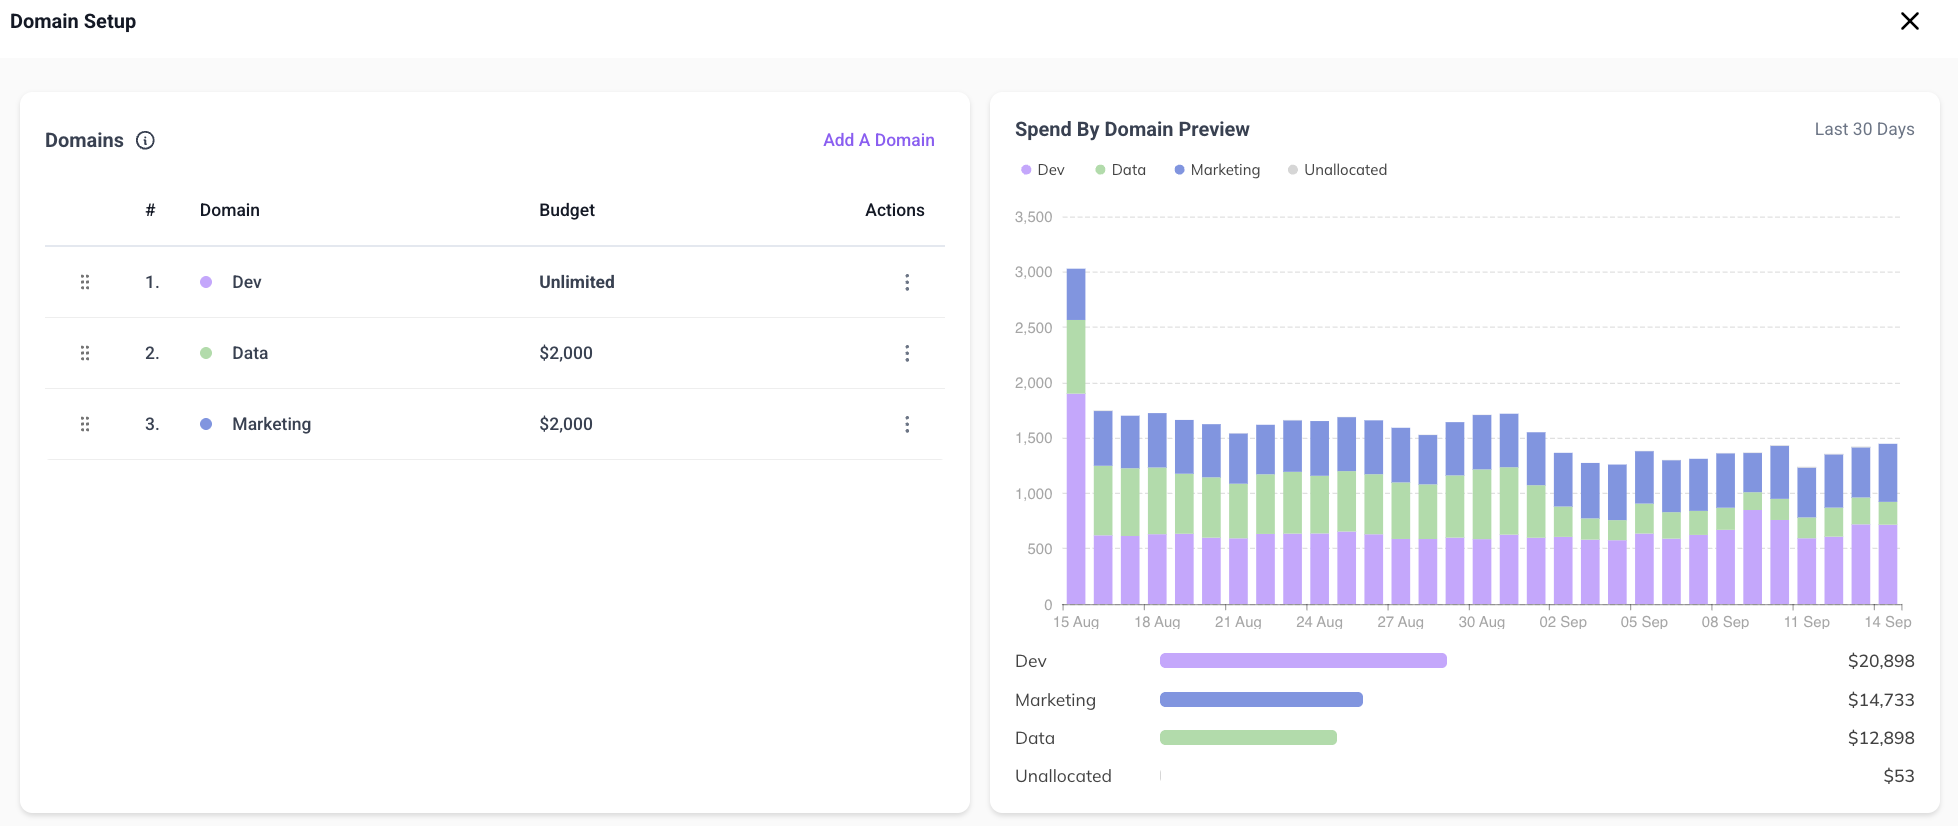Open the three-dot menu for Data
The width and height of the screenshot is (1958, 826).
click(907, 353)
